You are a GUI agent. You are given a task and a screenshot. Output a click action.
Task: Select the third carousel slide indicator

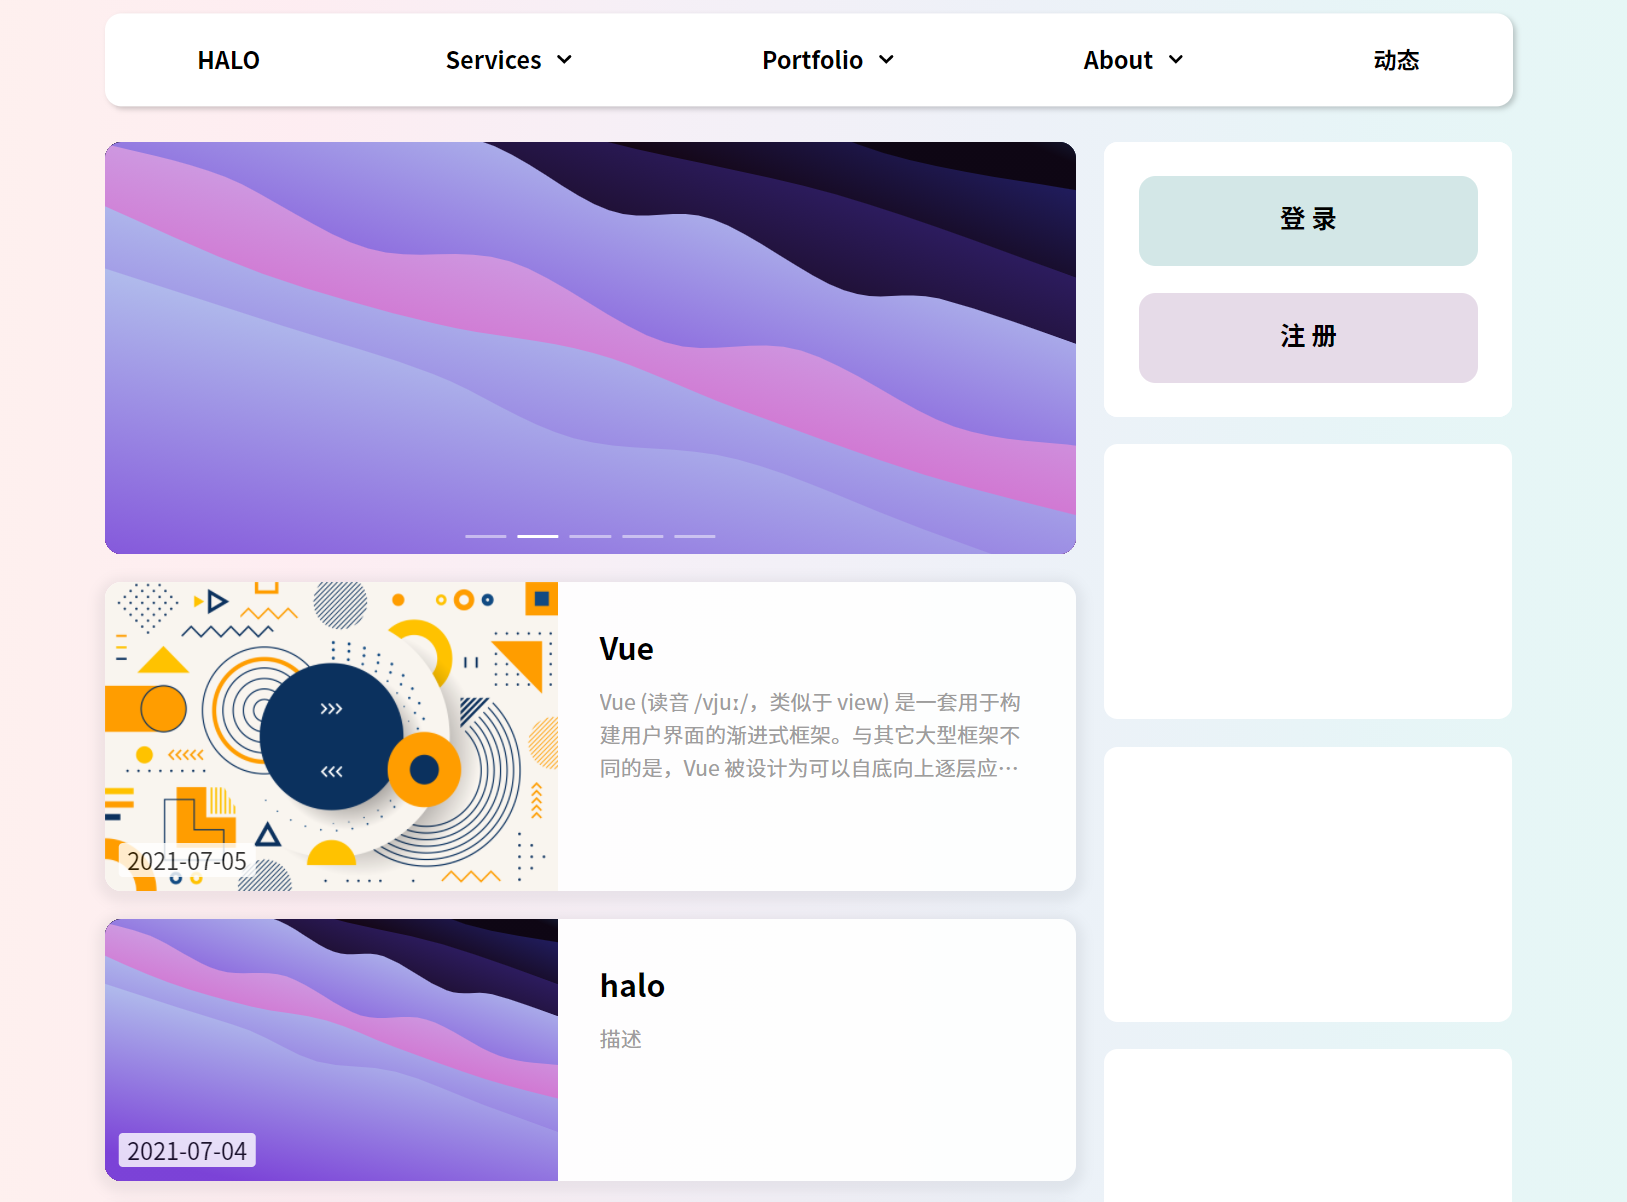pyautogui.click(x=590, y=536)
